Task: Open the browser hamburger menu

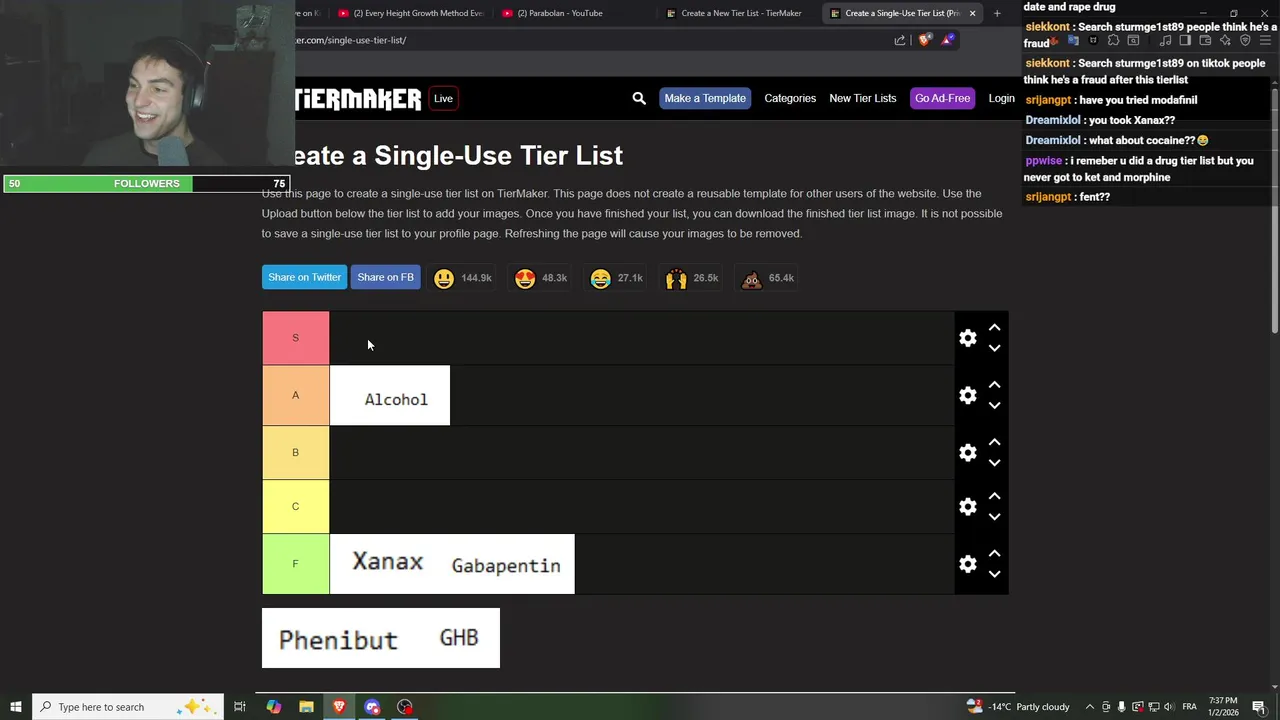Action: tap(1265, 40)
